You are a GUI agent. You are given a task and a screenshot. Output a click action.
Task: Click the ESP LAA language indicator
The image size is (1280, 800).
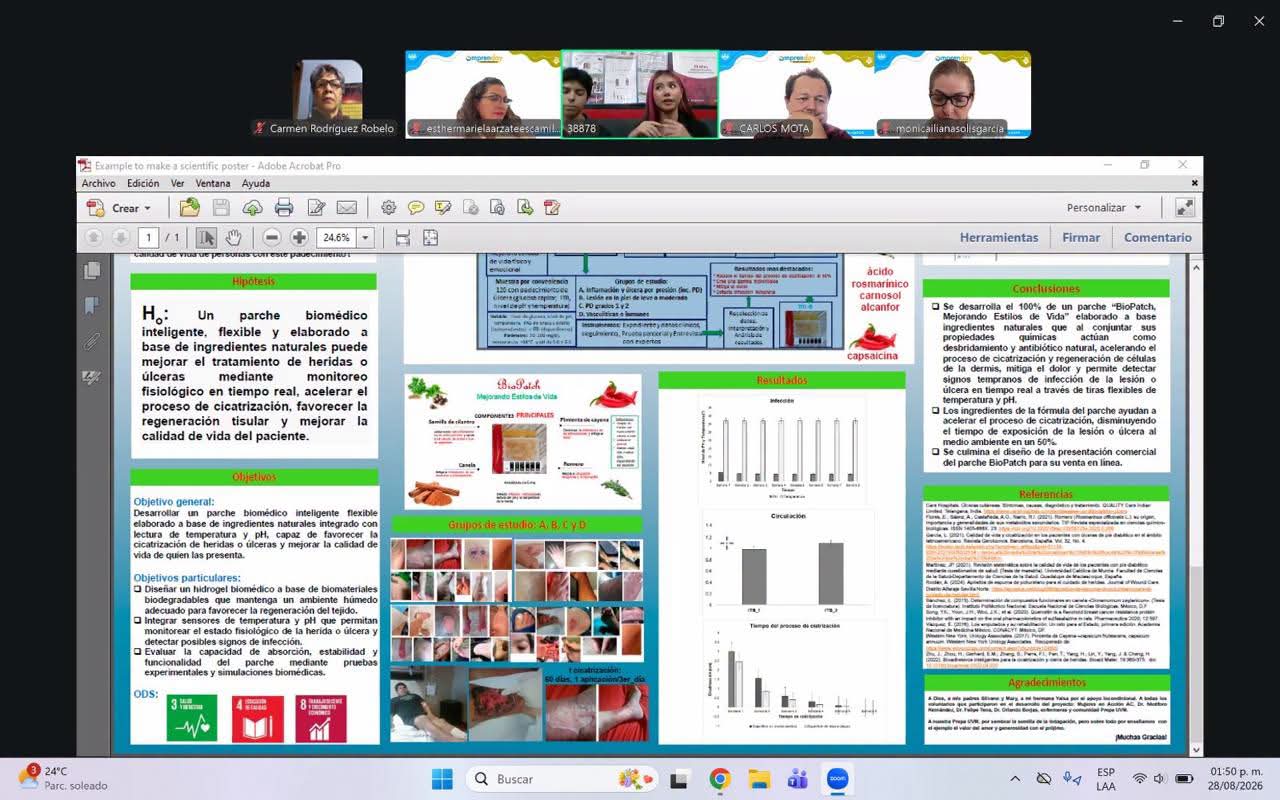coord(1106,779)
